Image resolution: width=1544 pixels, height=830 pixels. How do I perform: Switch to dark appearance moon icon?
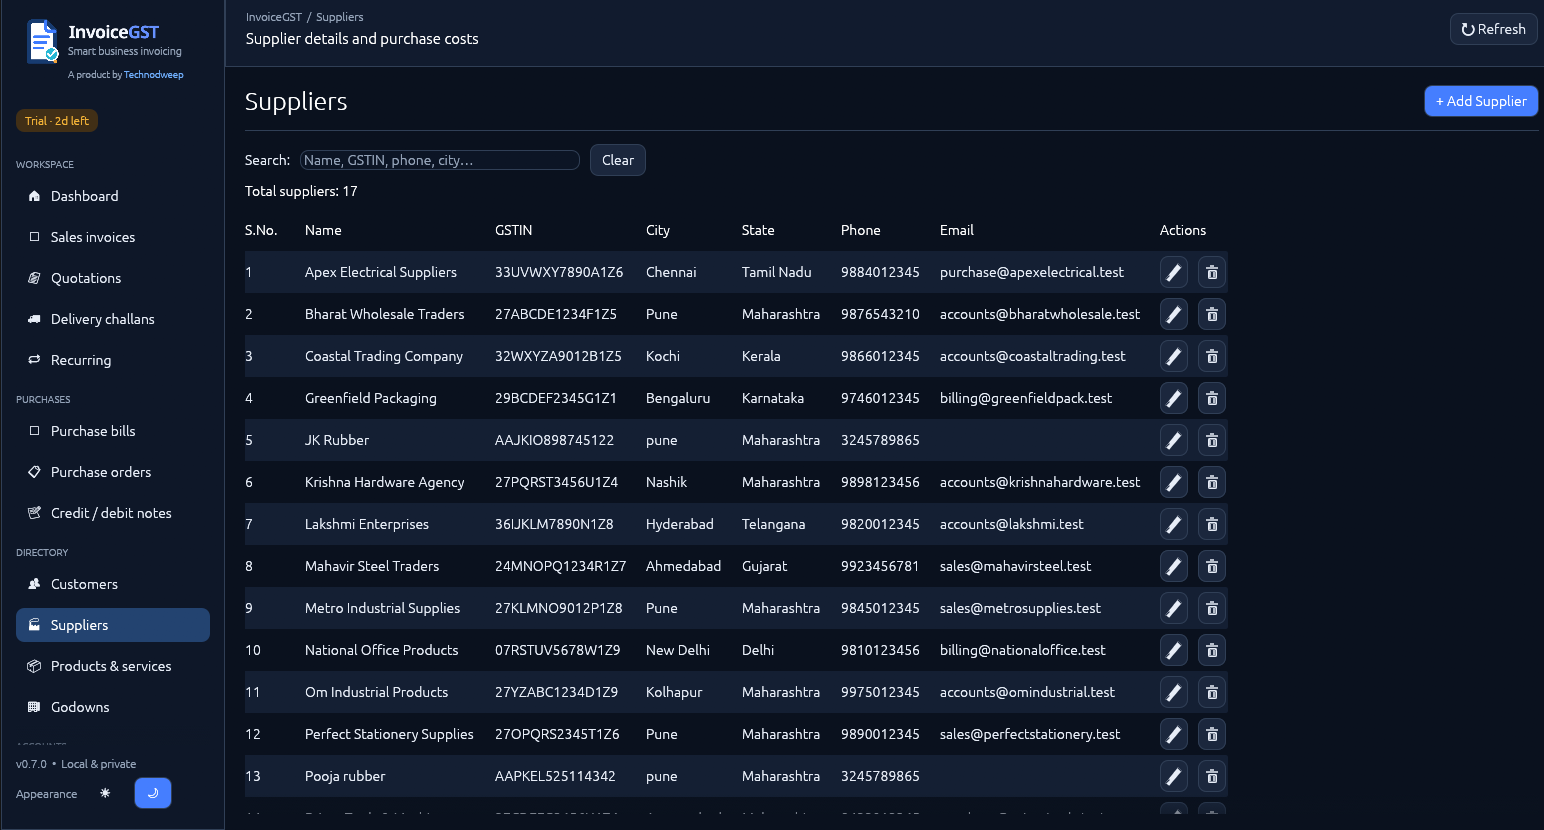tap(153, 793)
